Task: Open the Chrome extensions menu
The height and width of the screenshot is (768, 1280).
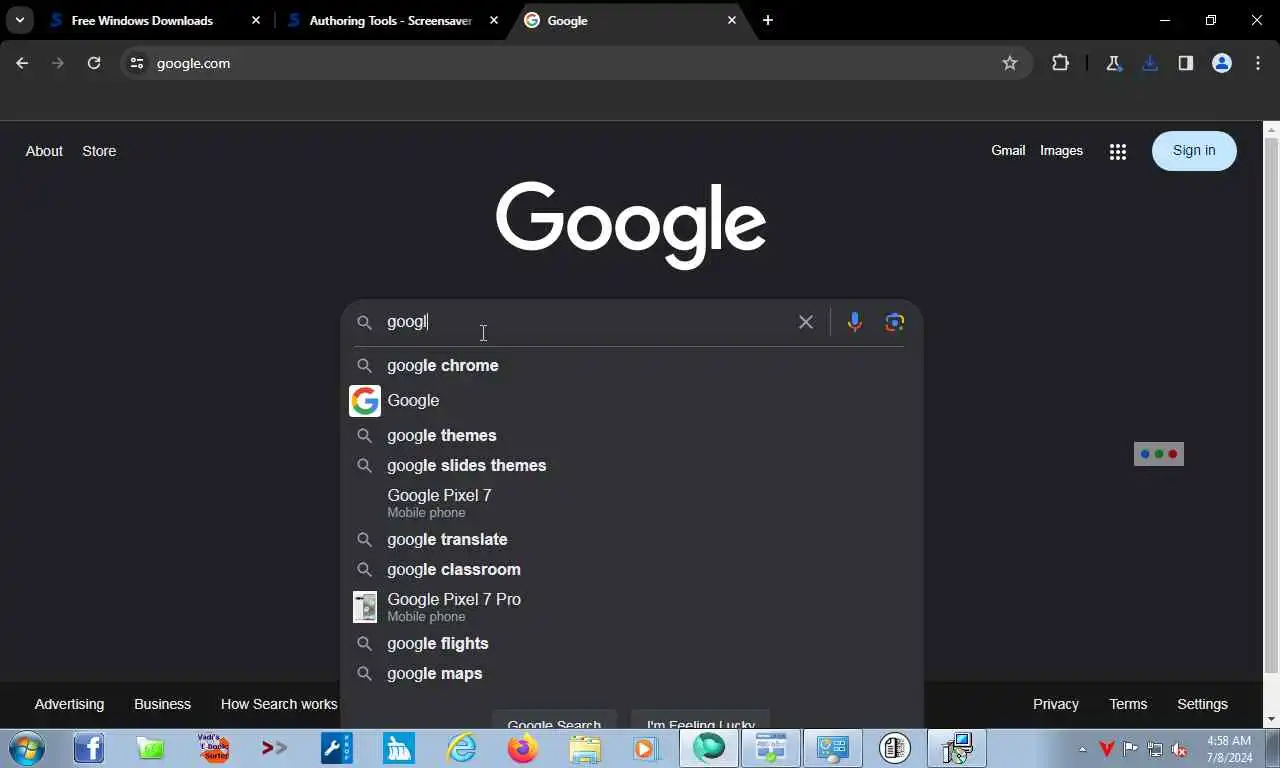Action: (1060, 63)
